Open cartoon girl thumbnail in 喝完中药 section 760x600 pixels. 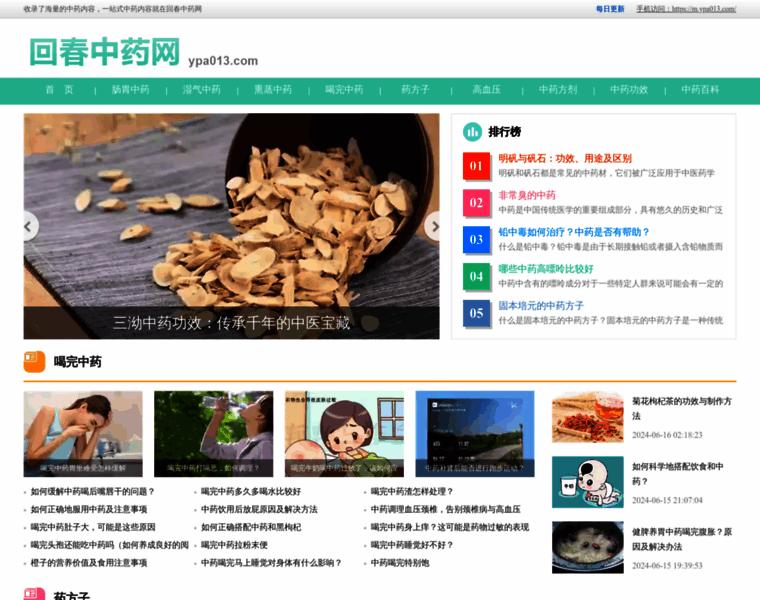tap(344, 434)
